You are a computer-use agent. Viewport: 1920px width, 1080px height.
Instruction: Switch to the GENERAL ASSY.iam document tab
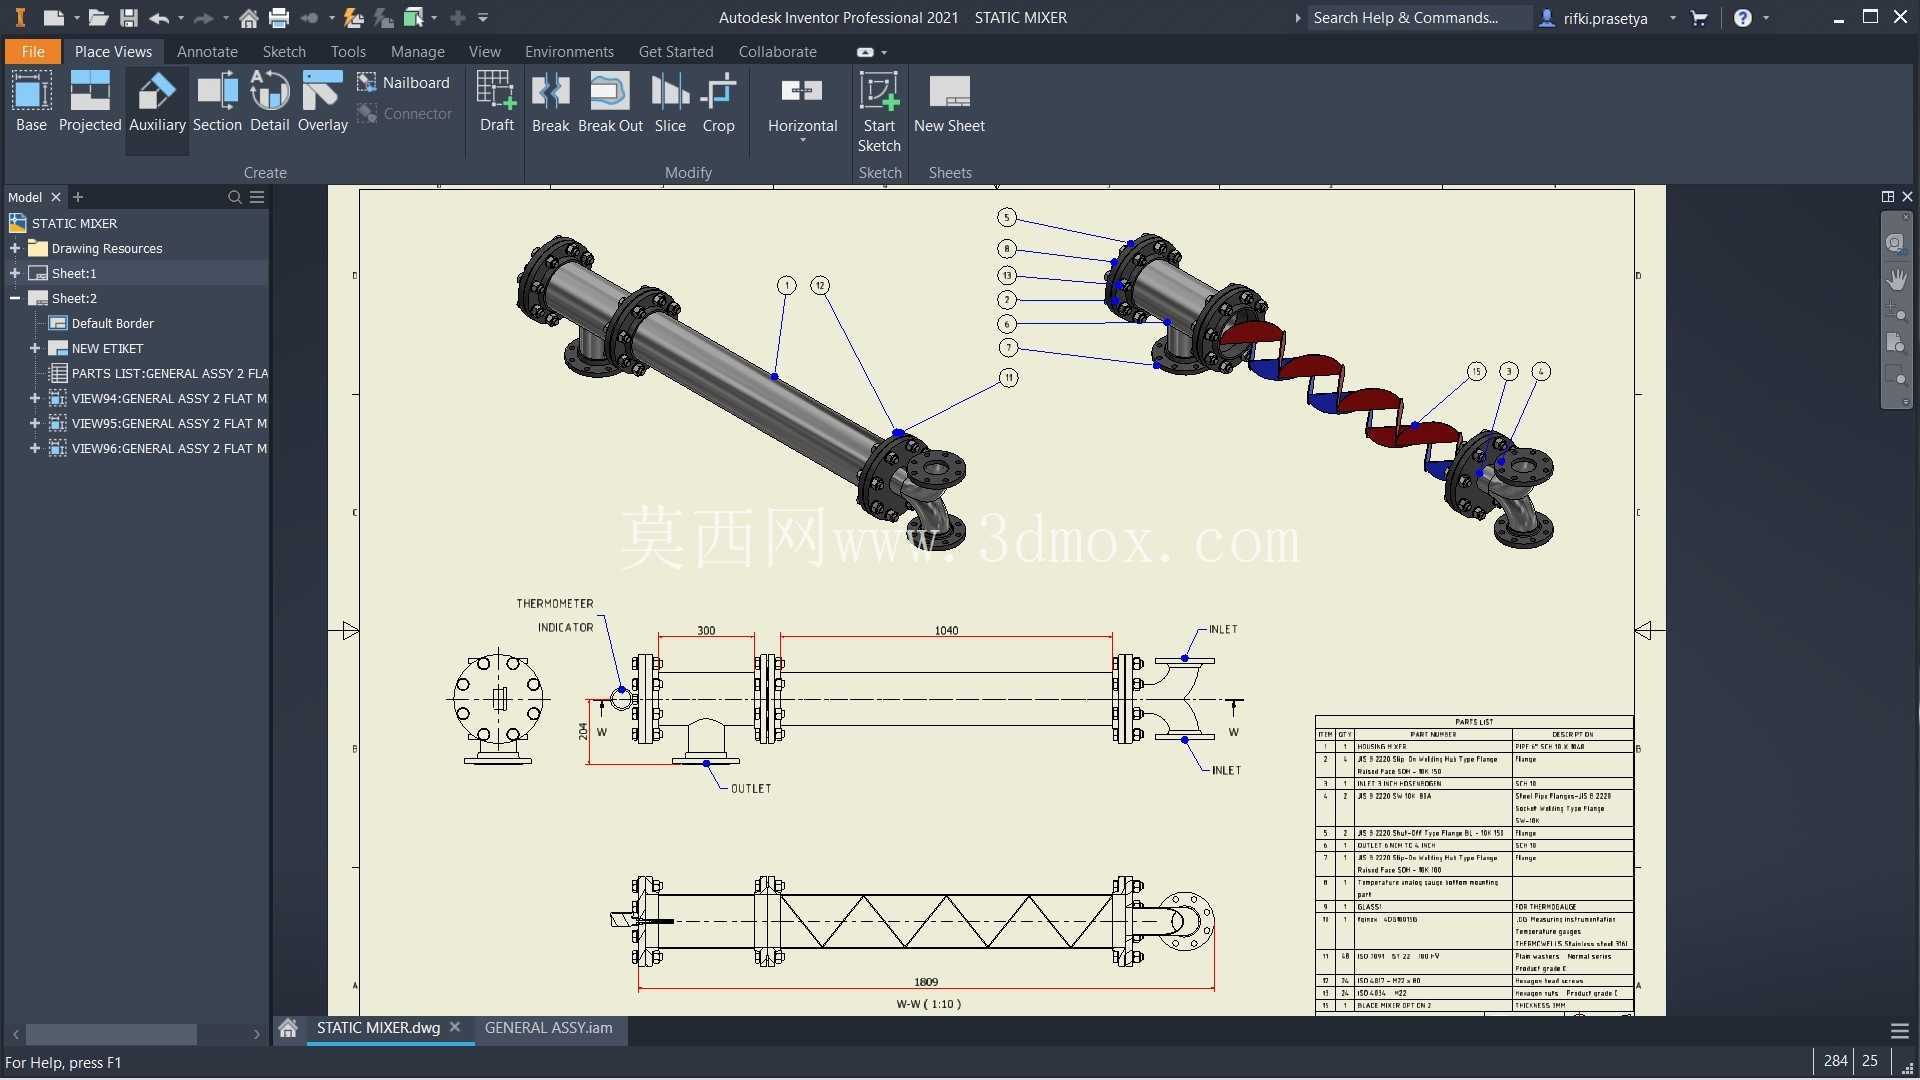548,1028
